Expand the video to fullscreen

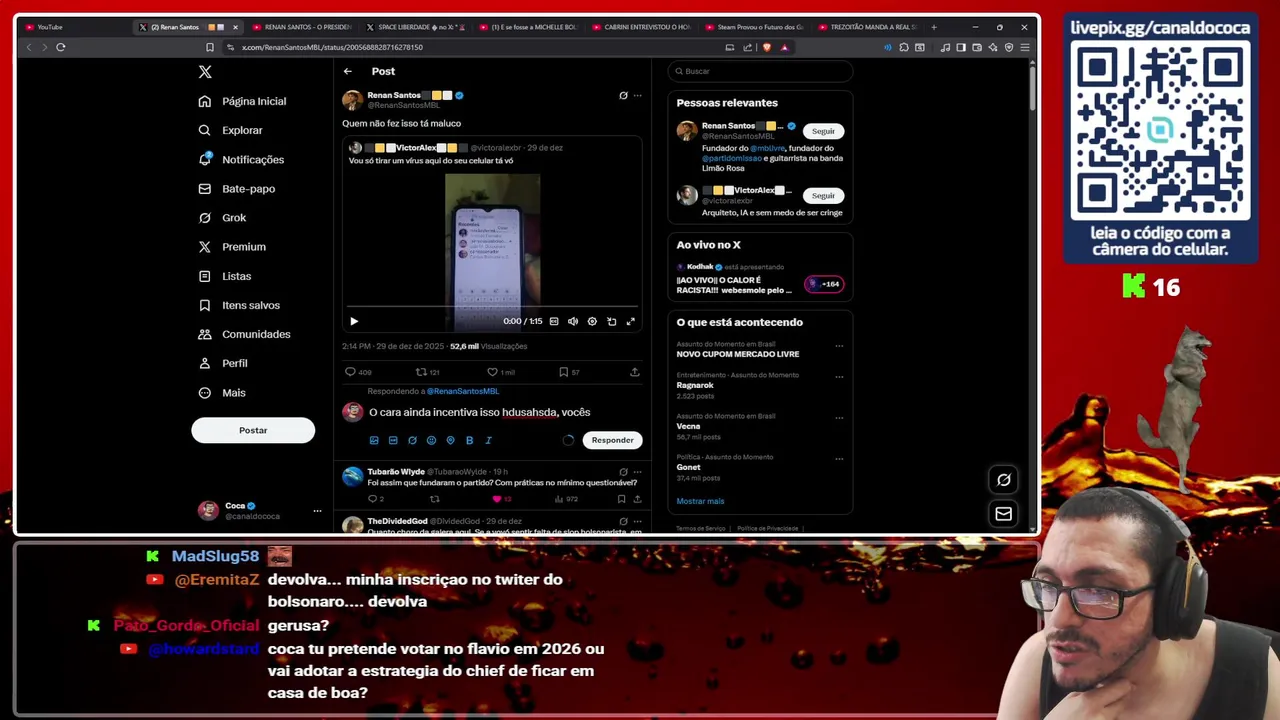[630, 321]
